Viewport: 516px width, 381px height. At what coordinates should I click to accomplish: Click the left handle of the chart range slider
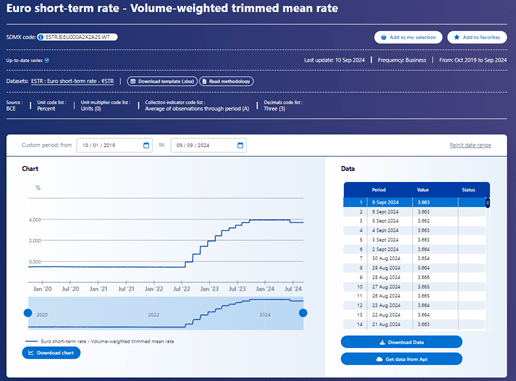point(28,313)
